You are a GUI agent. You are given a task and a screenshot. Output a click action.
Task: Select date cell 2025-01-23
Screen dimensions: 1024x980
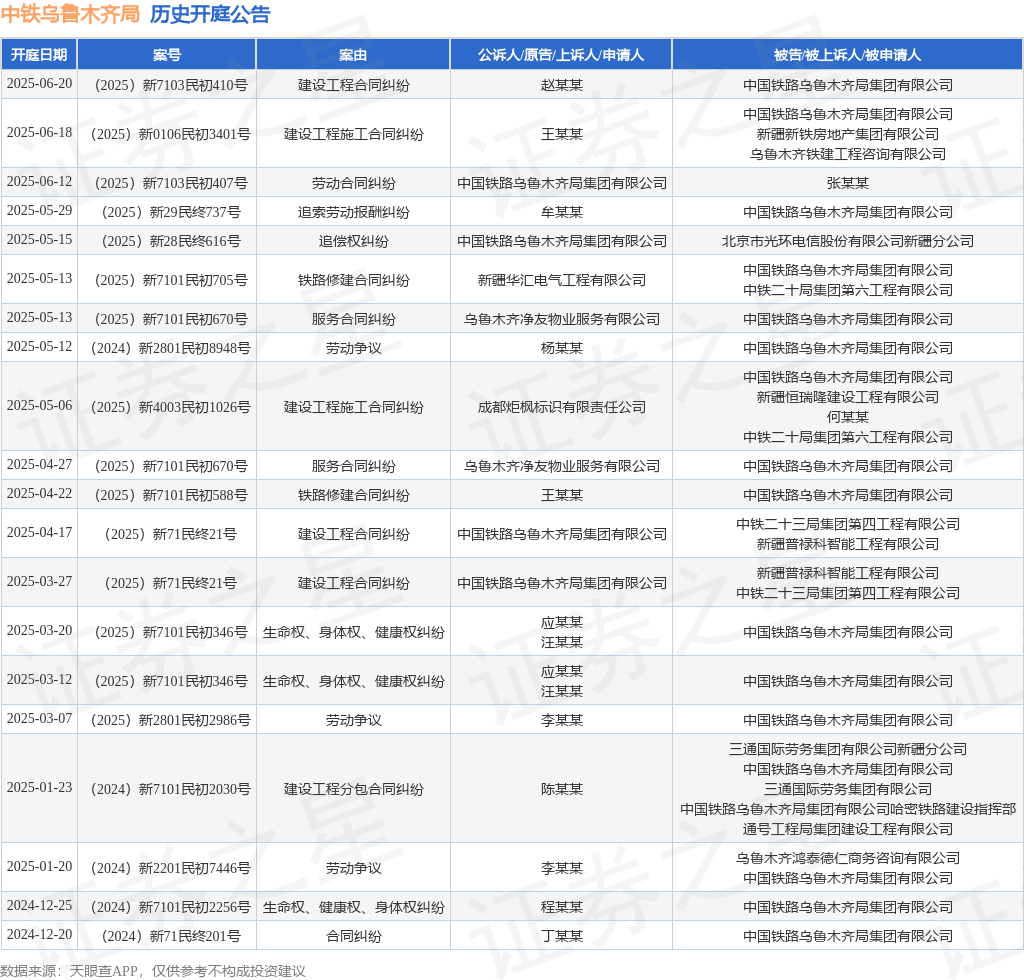coord(39,787)
